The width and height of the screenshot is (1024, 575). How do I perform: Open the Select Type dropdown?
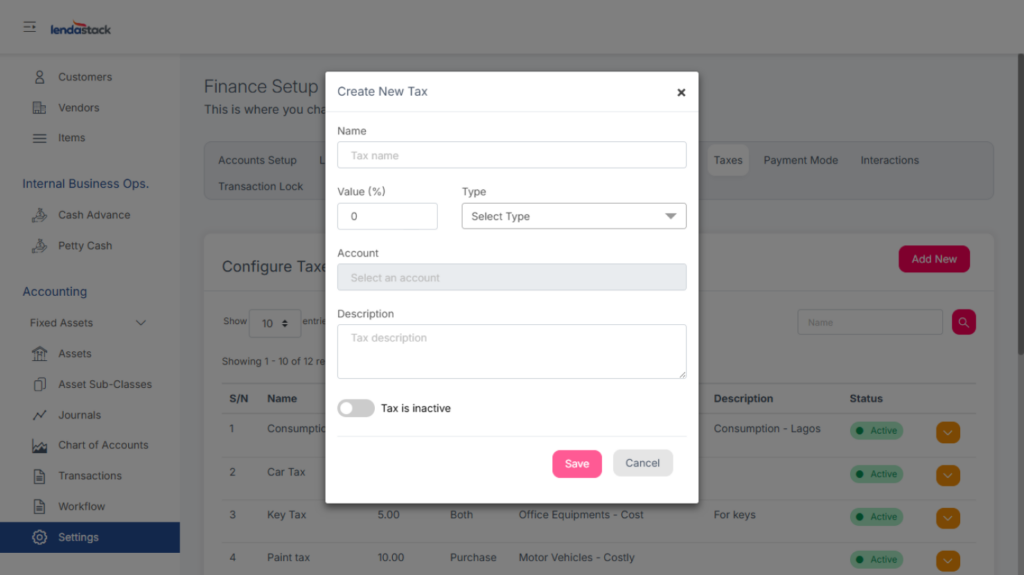click(573, 216)
